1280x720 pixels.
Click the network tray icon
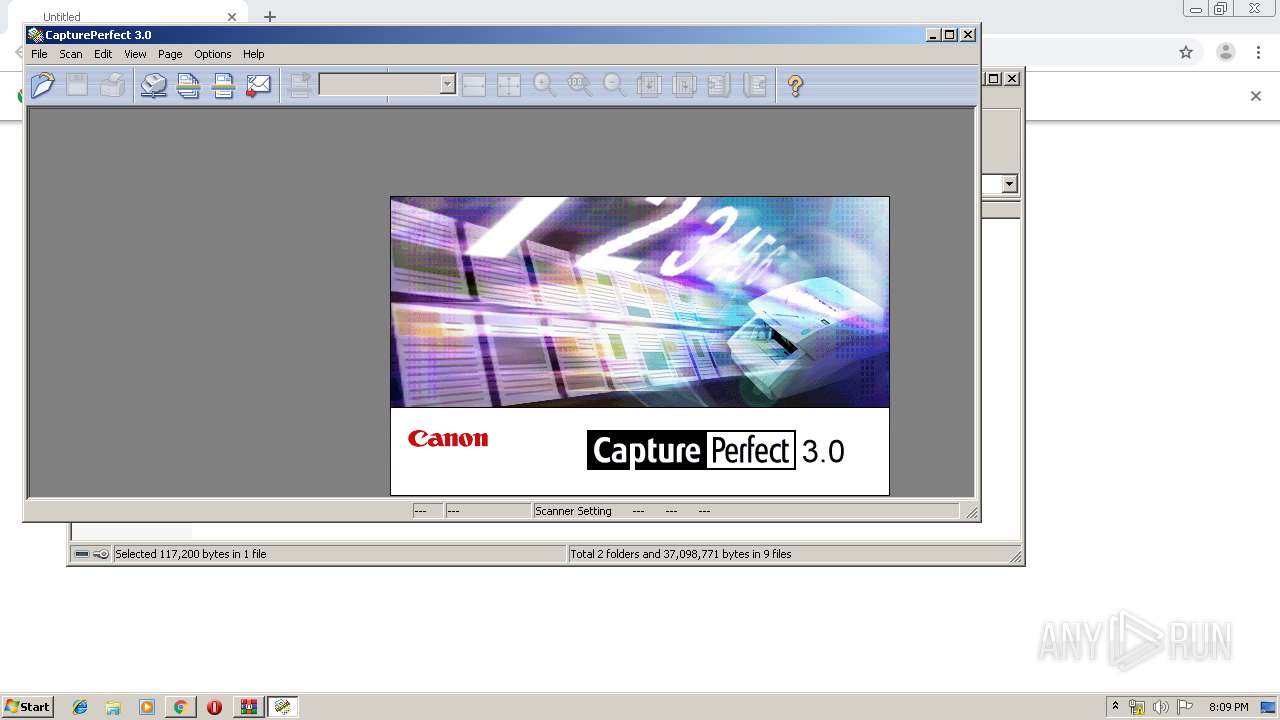pos(1137,707)
